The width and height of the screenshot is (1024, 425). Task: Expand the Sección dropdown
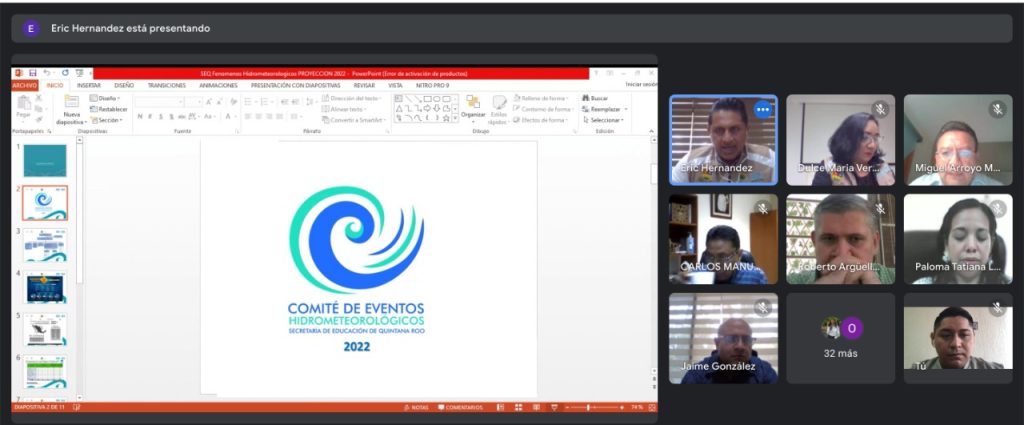coord(106,120)
